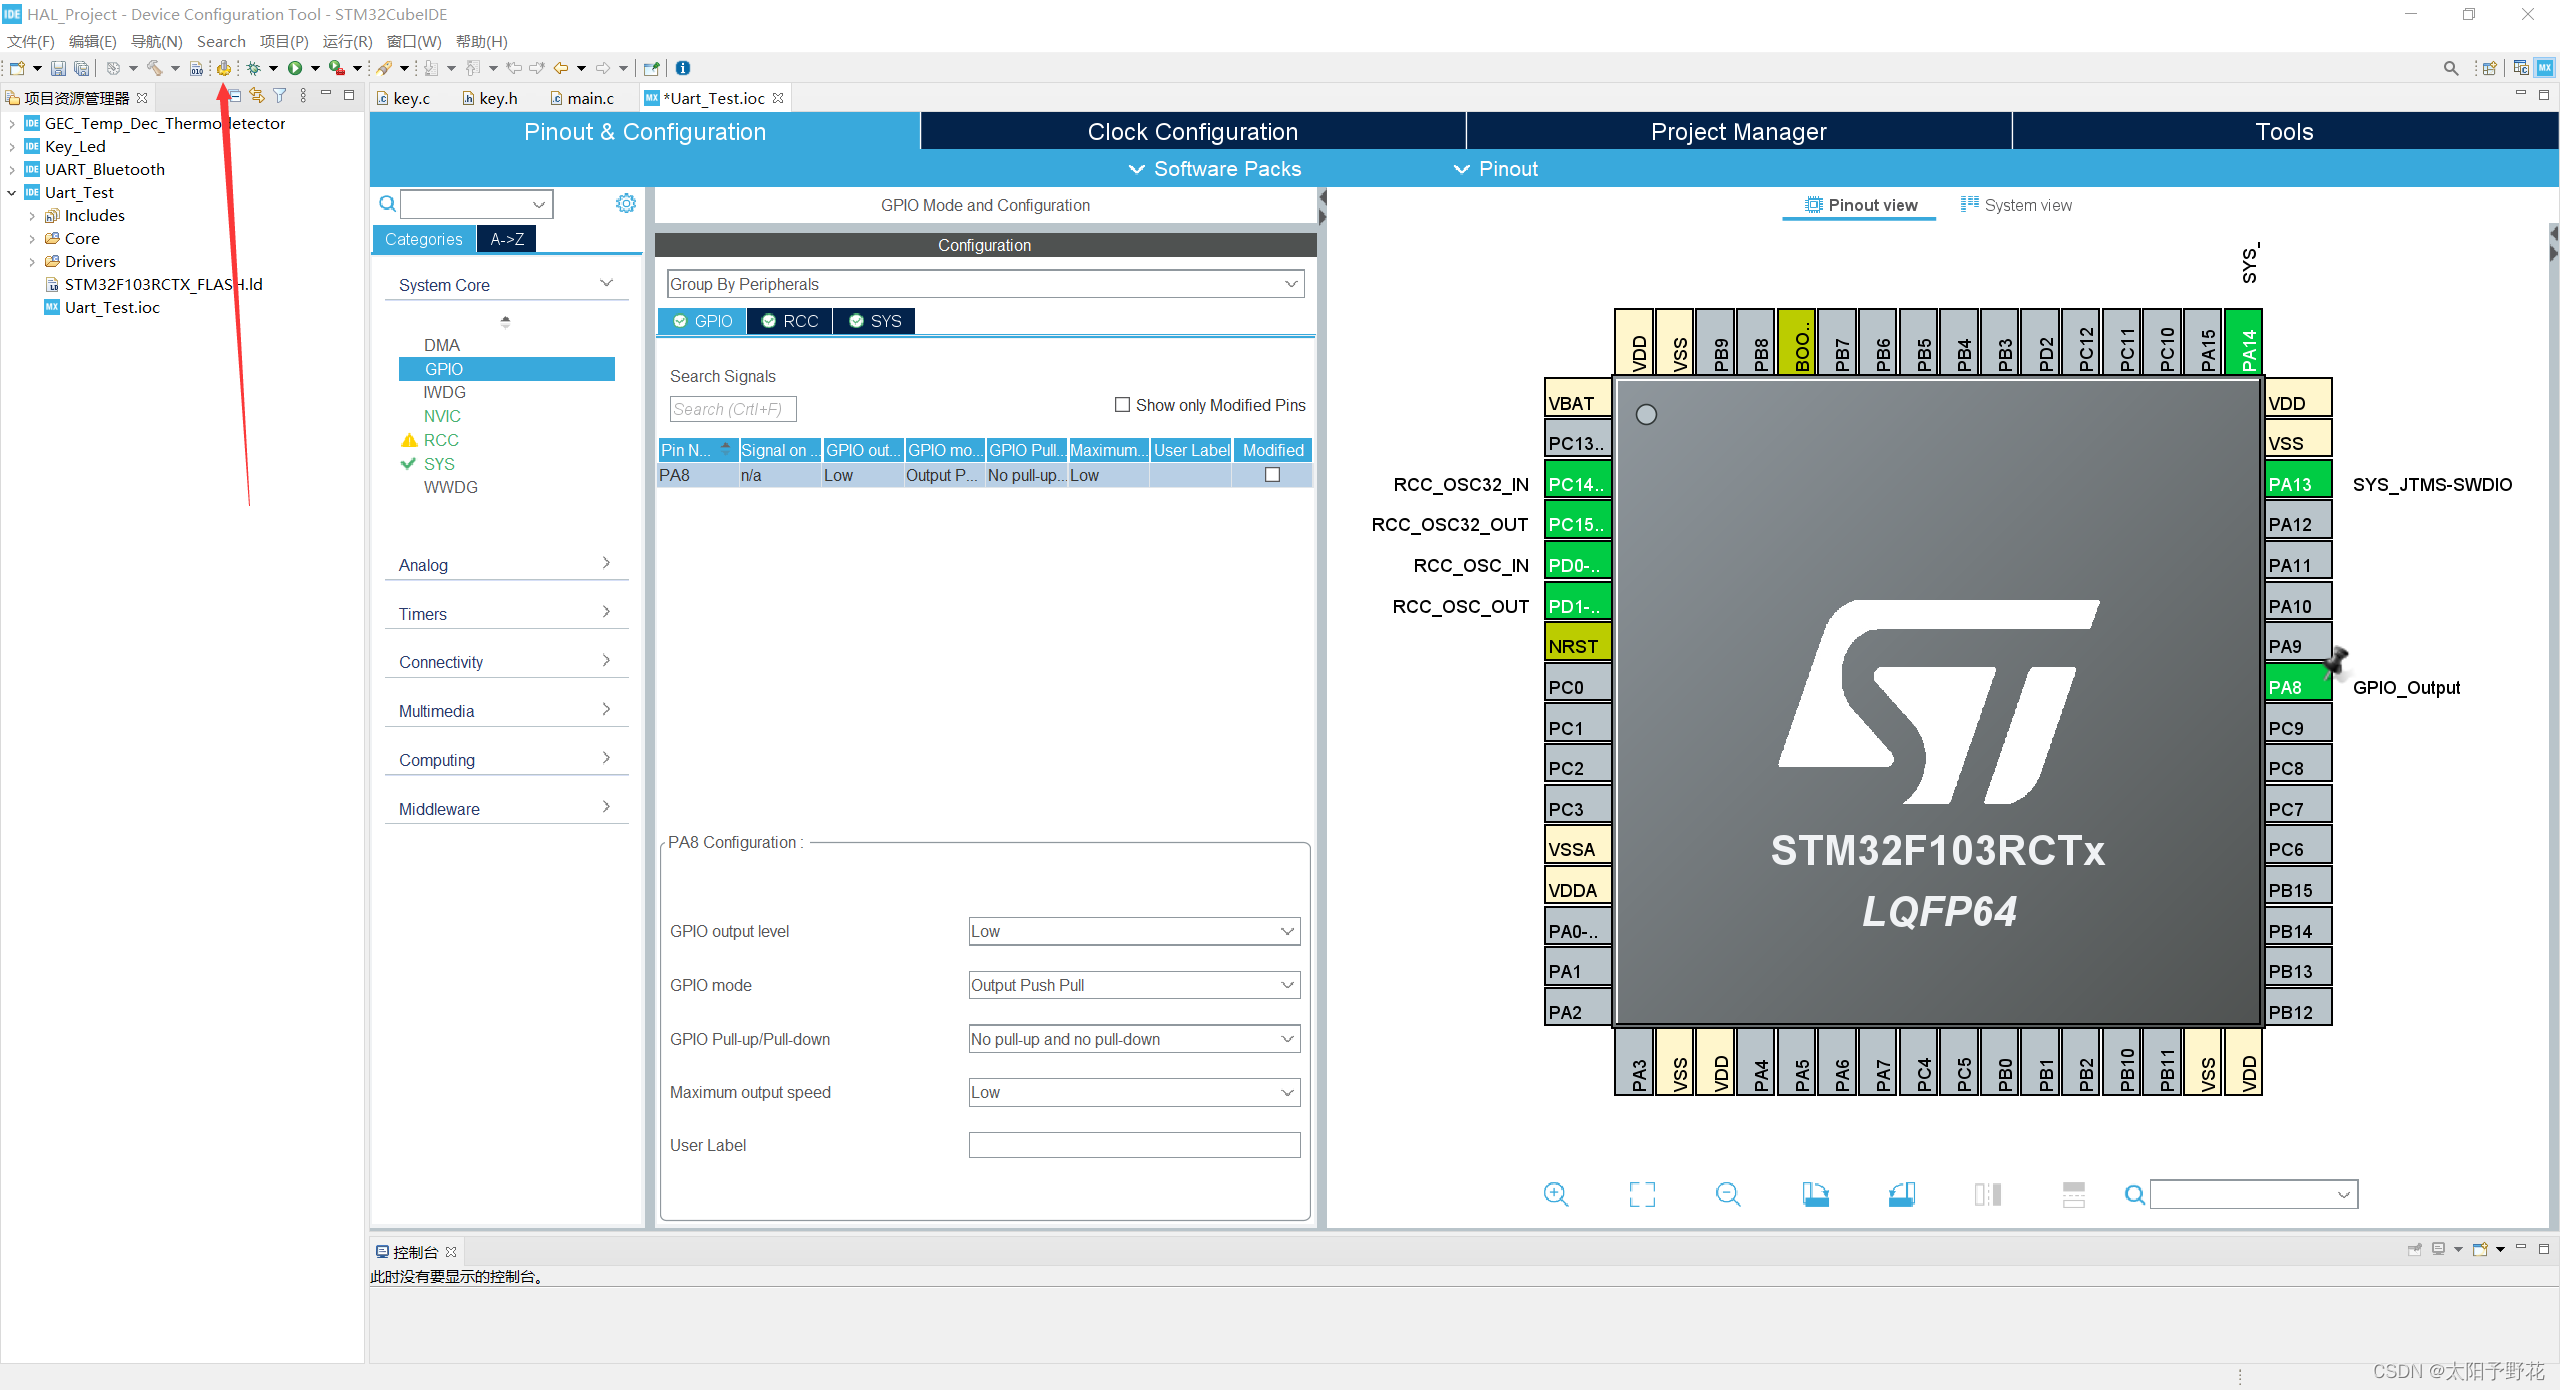Zoom in on the pinout chip view
The width and height of the screenshot is (2560, 1390).
pos(1555,1194)
